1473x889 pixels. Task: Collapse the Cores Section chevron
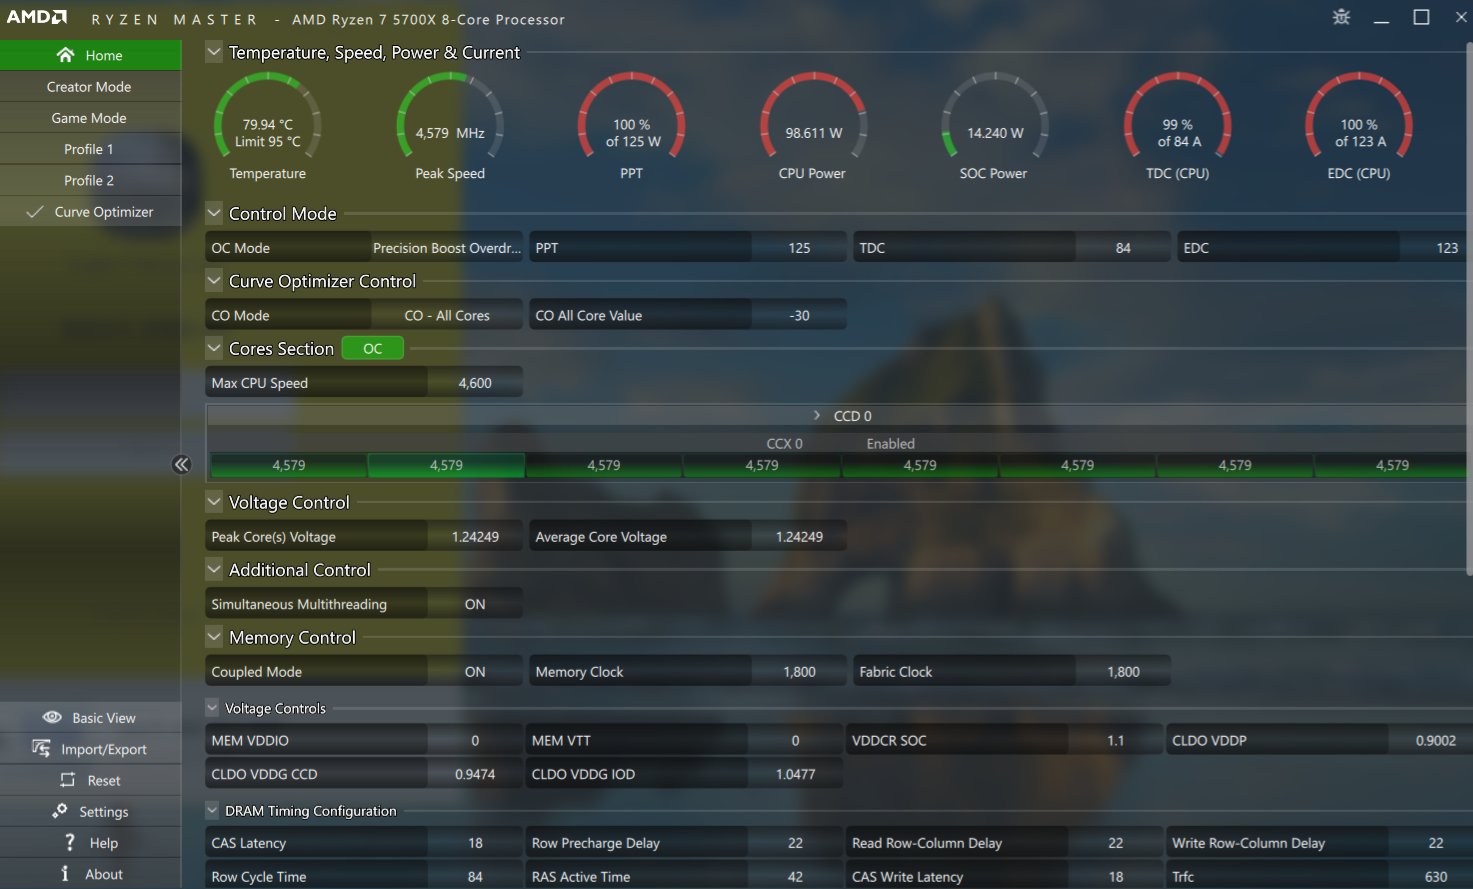214,348
